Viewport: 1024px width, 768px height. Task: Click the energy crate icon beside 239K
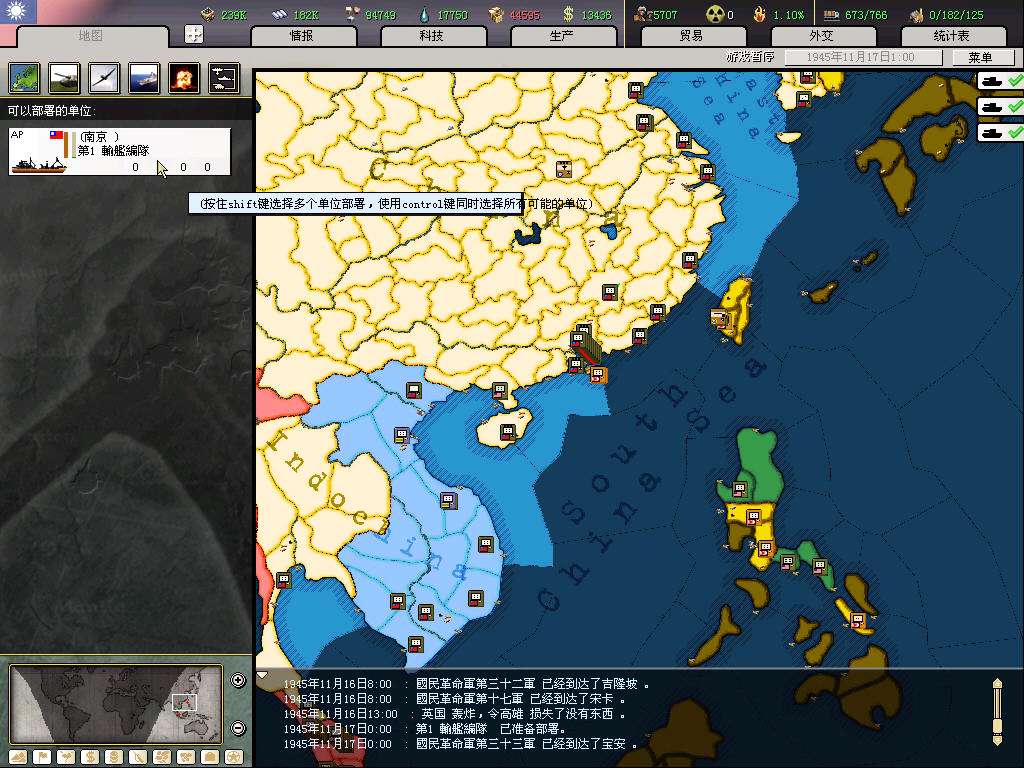tap(208, 14)
